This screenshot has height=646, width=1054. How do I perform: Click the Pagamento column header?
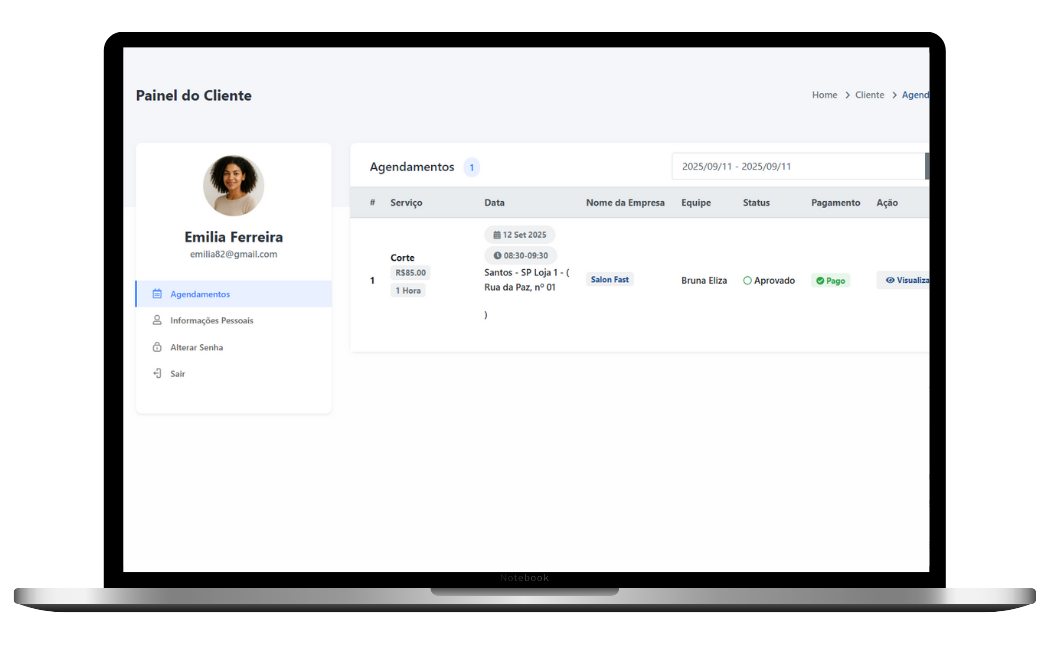[x=835, y=203]
